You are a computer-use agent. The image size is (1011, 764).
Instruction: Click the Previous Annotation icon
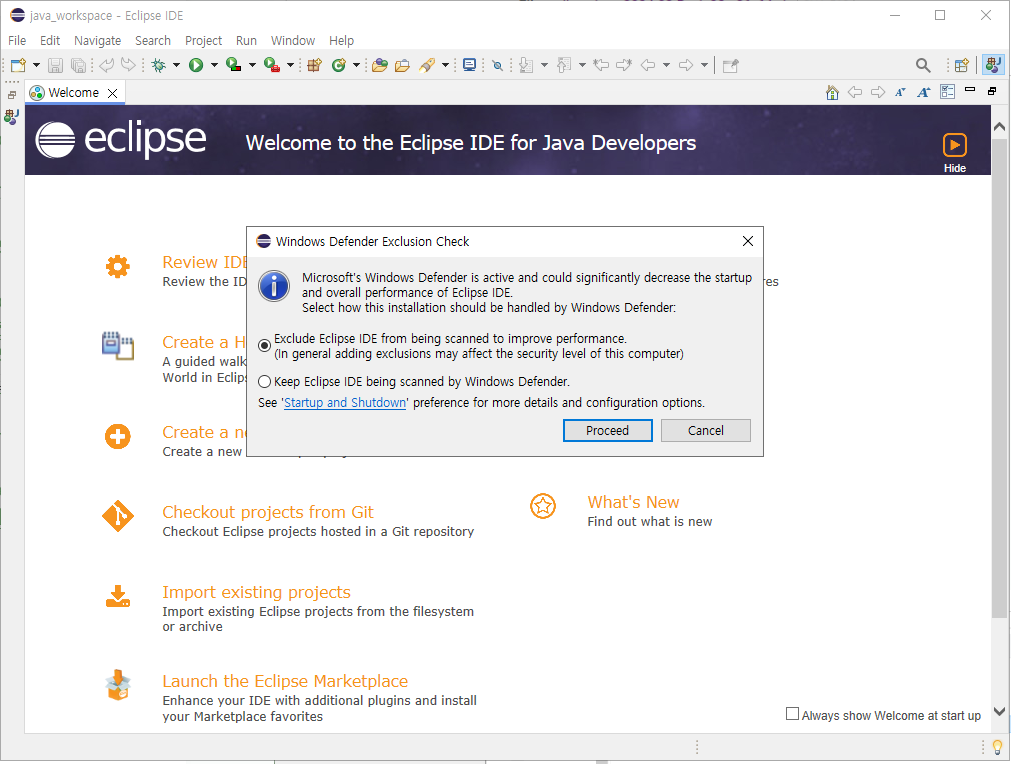564,65
